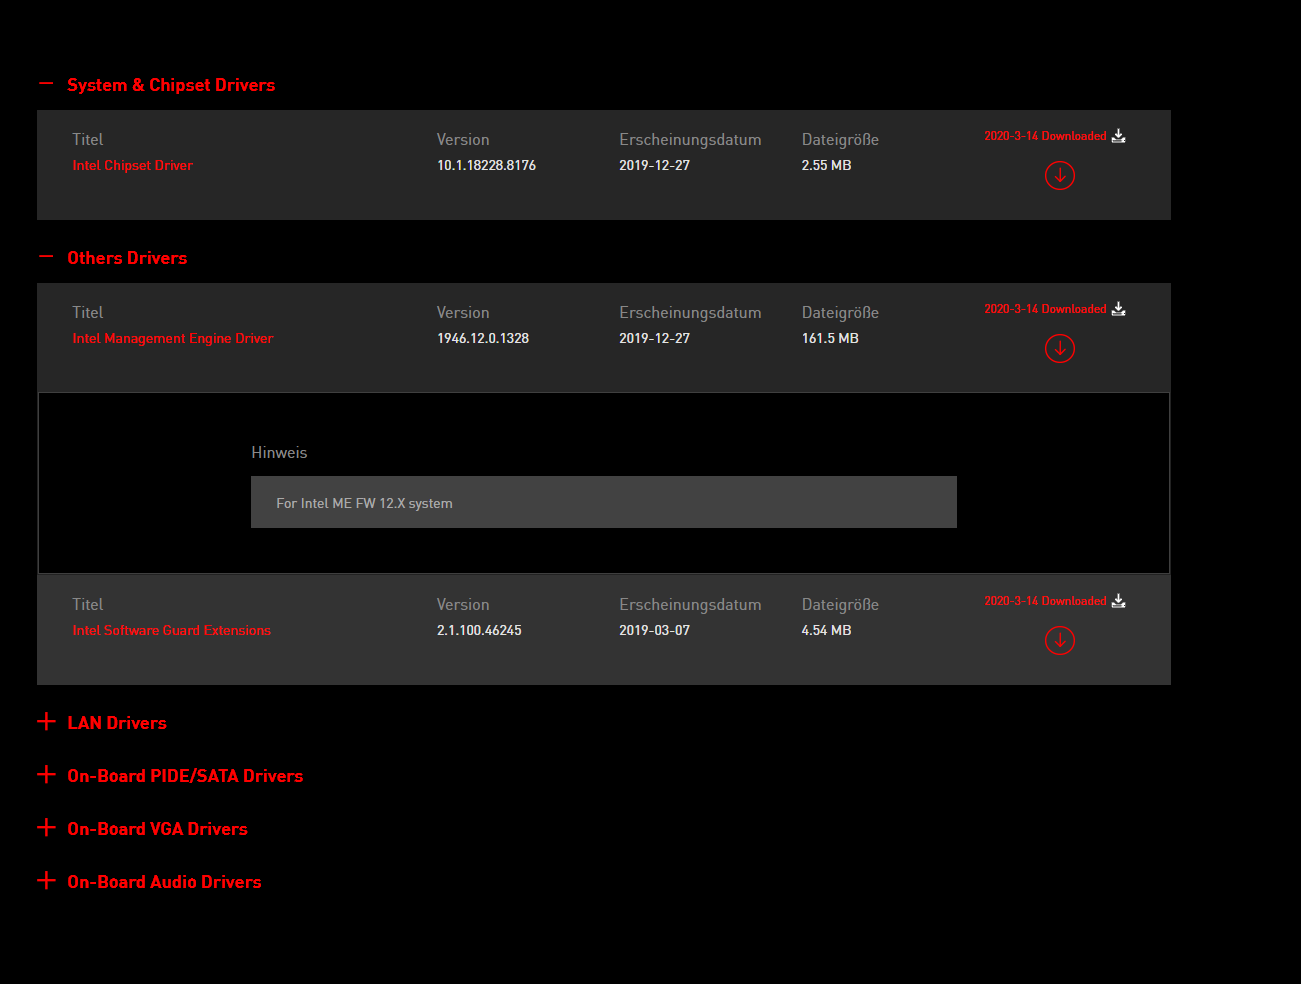
Task: Click downloaded tray icon in Software Guard Extensions row
Action: tap(1119, 601)
